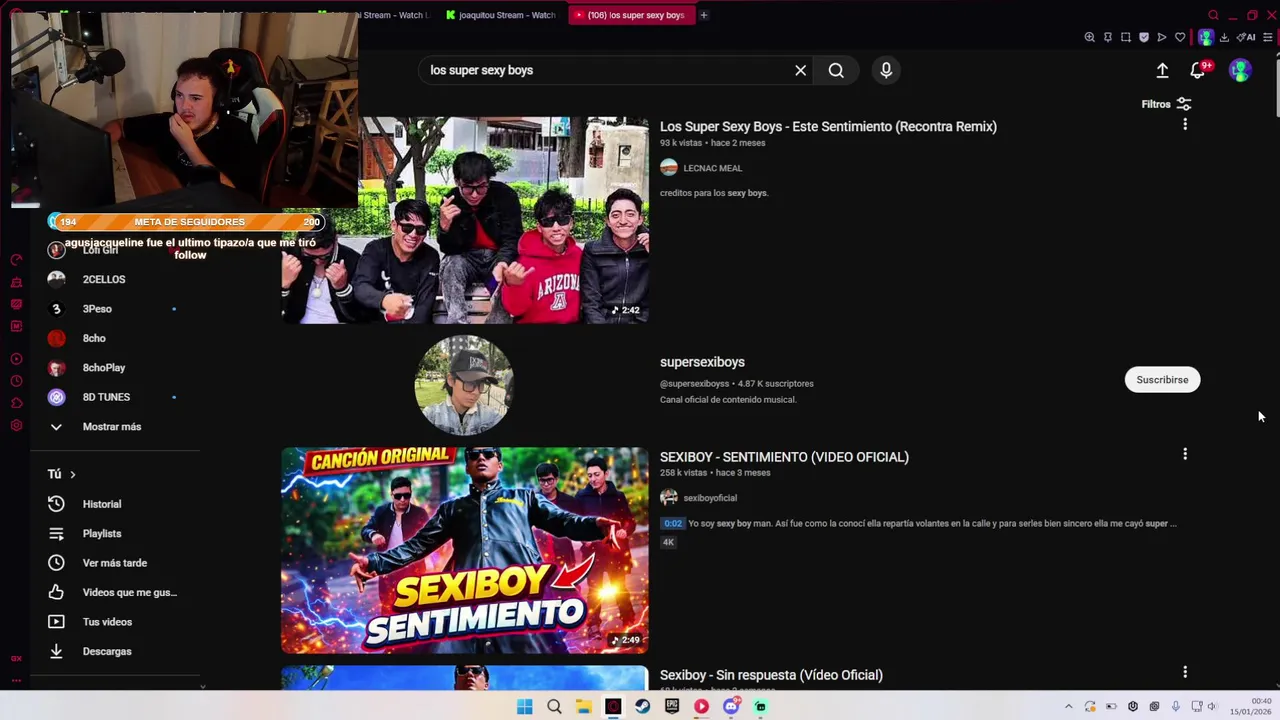Open Windows taskbar search
The height and width of the screenshot is (720, 1280).
tap(554, 707)
